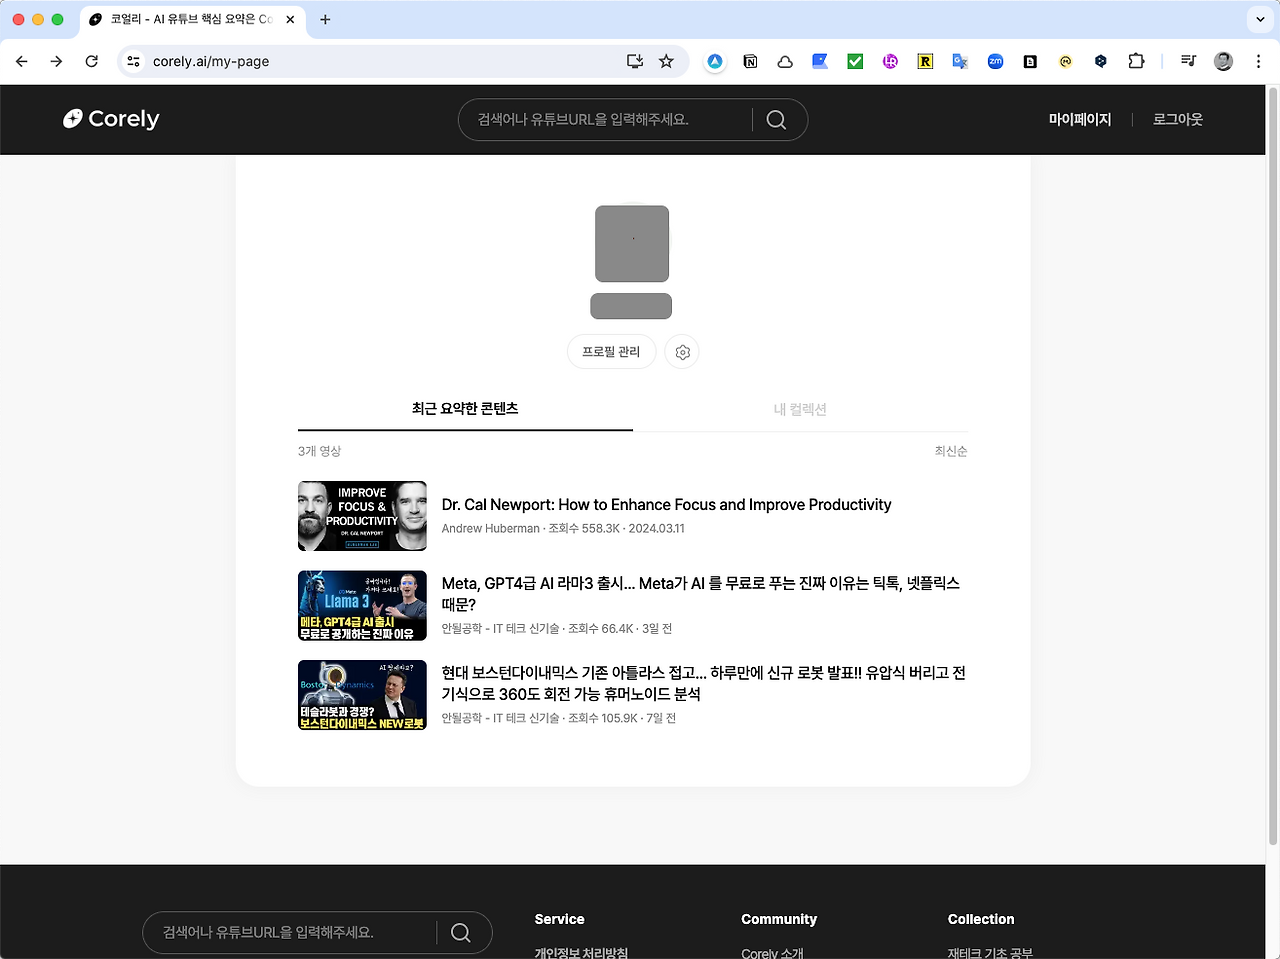This screenshot has height=959, width=1280.
Task: Open the Notion extension icon
Action: (750, 61)
